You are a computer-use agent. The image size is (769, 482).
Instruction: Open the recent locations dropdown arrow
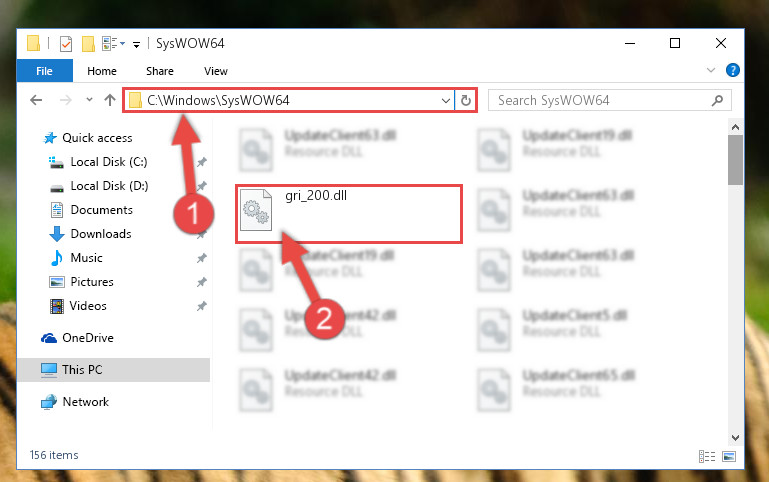(x=89, y=100)
